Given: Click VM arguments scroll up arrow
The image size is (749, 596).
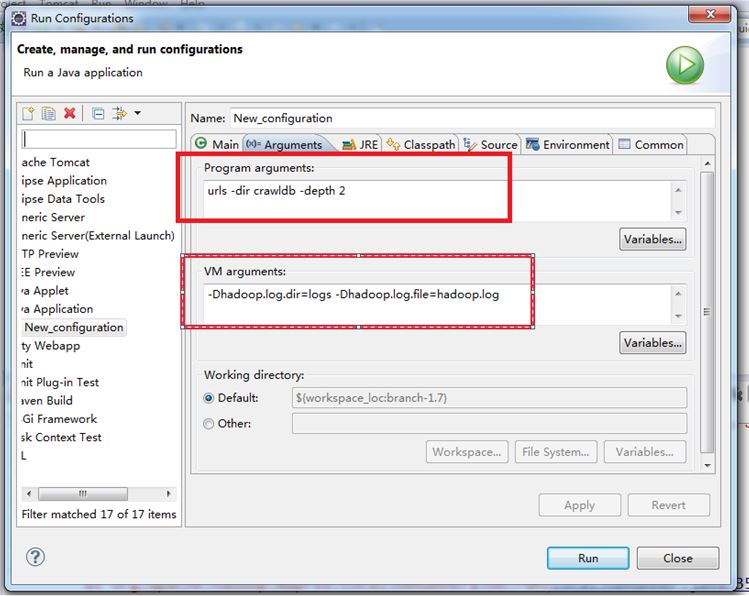Looking at the screenshot, I should (678, 294).
